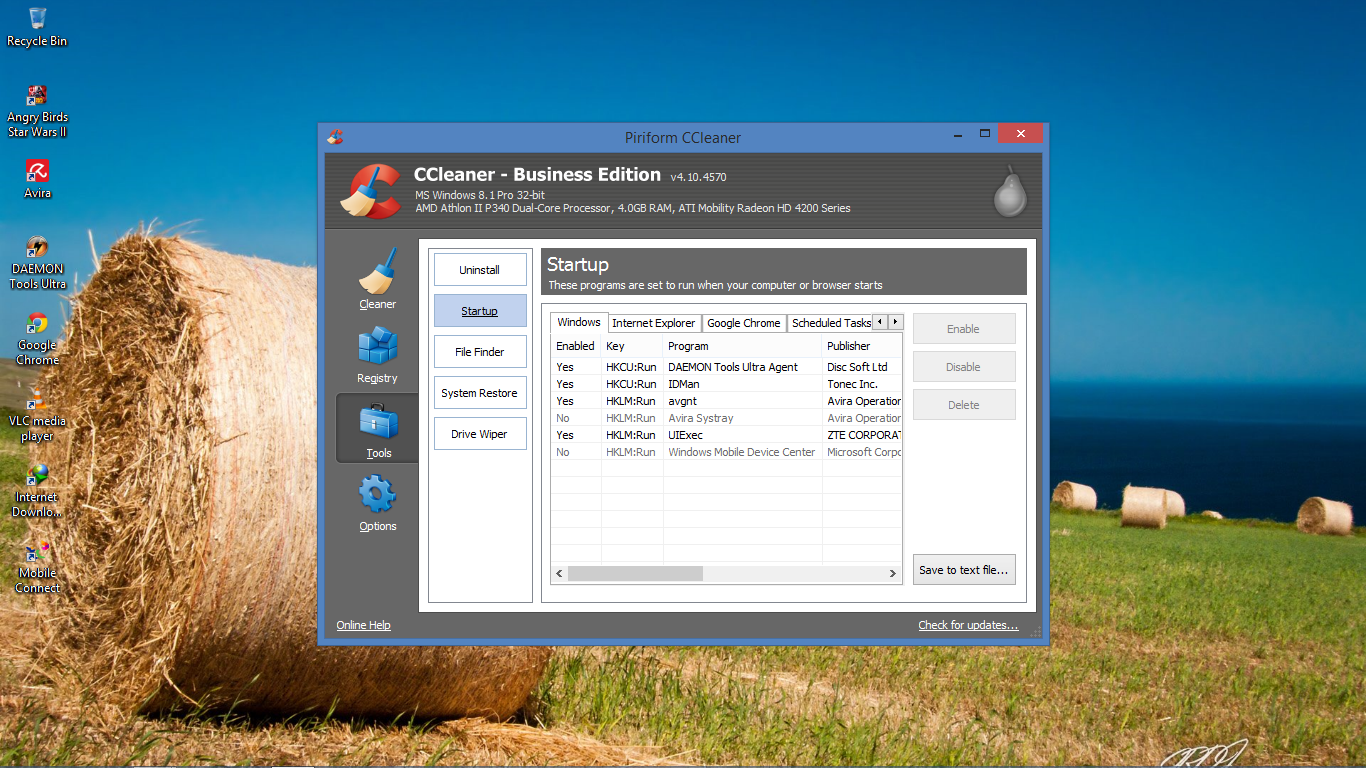The height and width of the screenshot is (768, 1366).
Task: Select the IDMan startup entry
Action: tap(726, 384)
